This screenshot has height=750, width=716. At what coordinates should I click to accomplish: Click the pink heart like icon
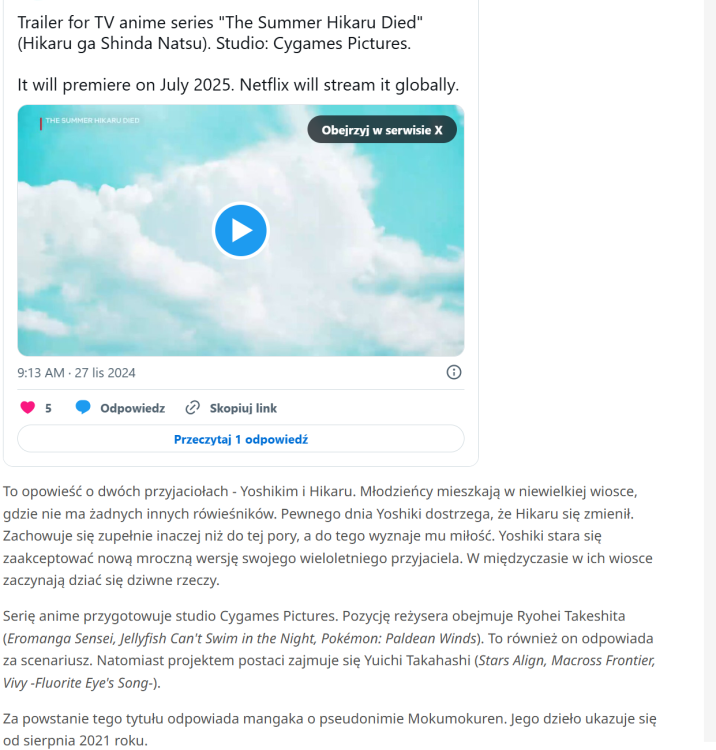(28, 408)
